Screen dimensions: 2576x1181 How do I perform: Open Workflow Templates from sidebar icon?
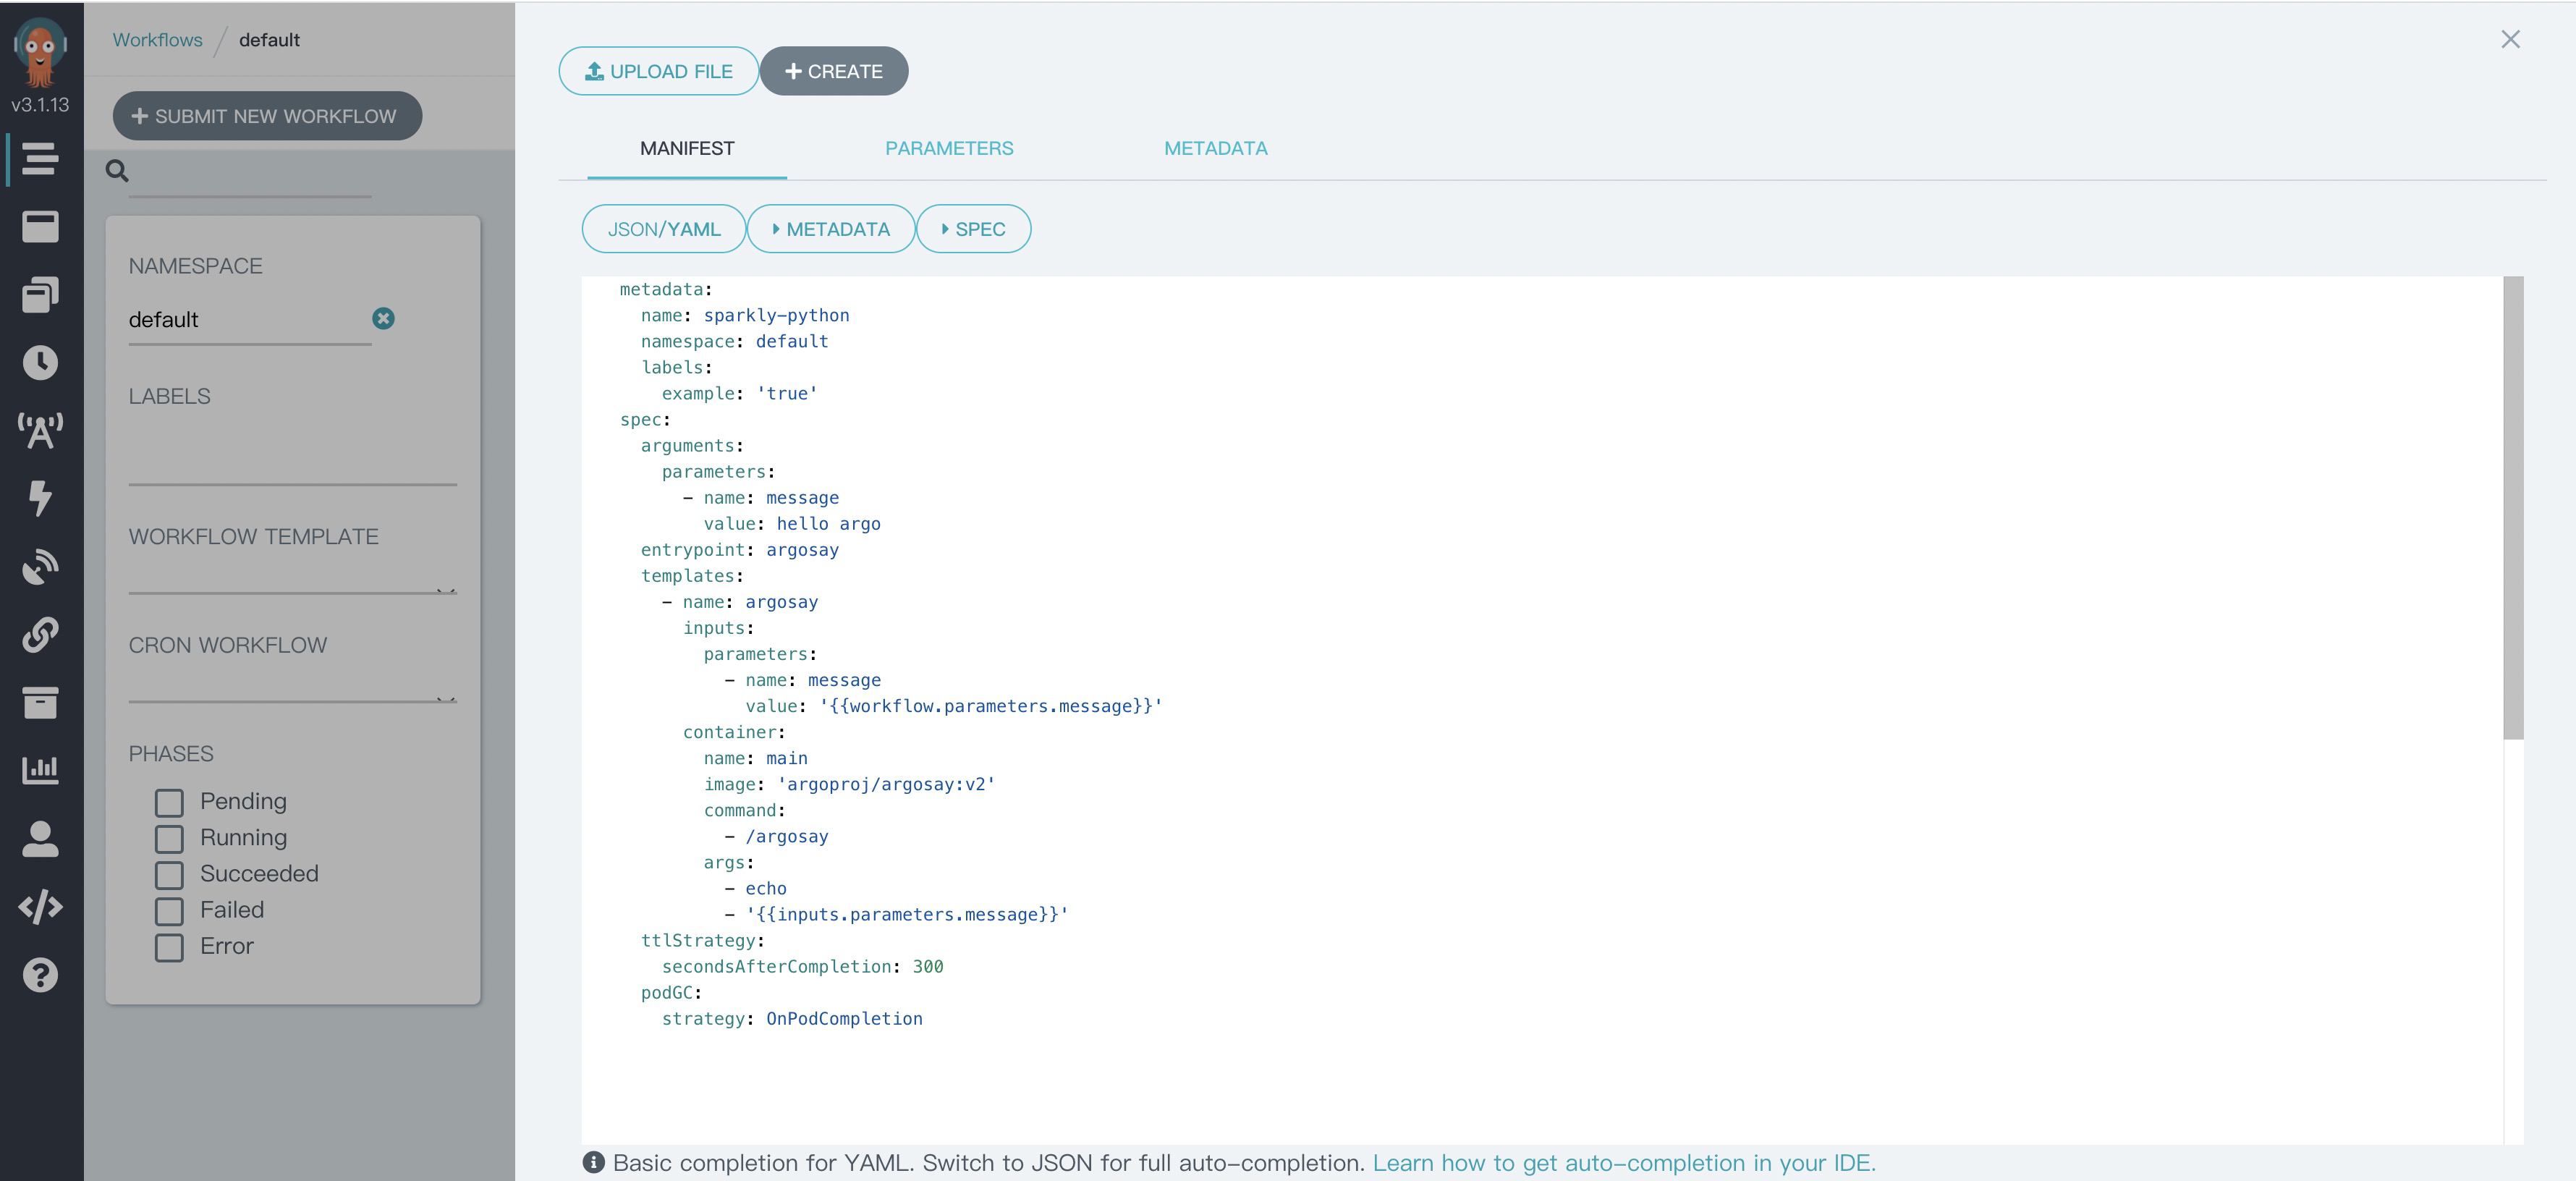click(x=40, y=227)
